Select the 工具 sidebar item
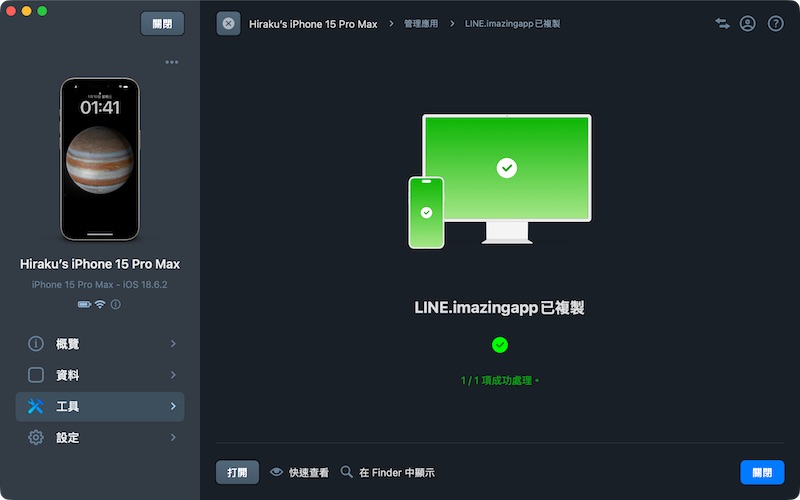800x500 pixels. (x=100, y=406)
